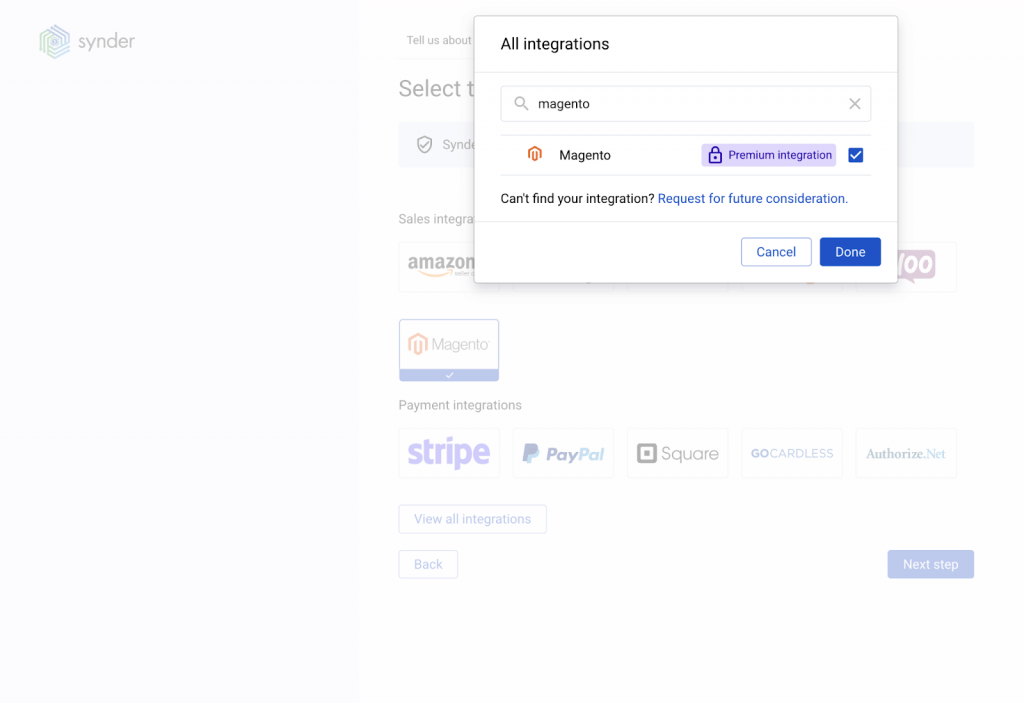Click the integrations search input field

686,103
